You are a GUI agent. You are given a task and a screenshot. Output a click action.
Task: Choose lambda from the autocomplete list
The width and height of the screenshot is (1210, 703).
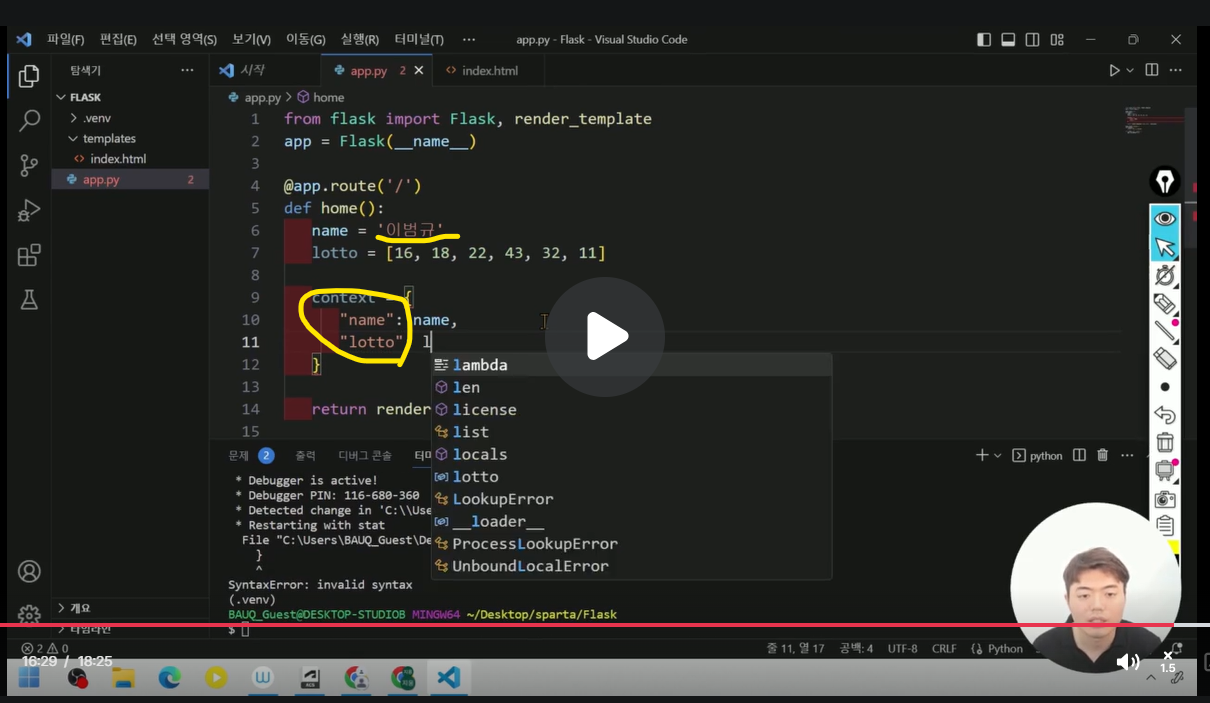coord(631,365)
